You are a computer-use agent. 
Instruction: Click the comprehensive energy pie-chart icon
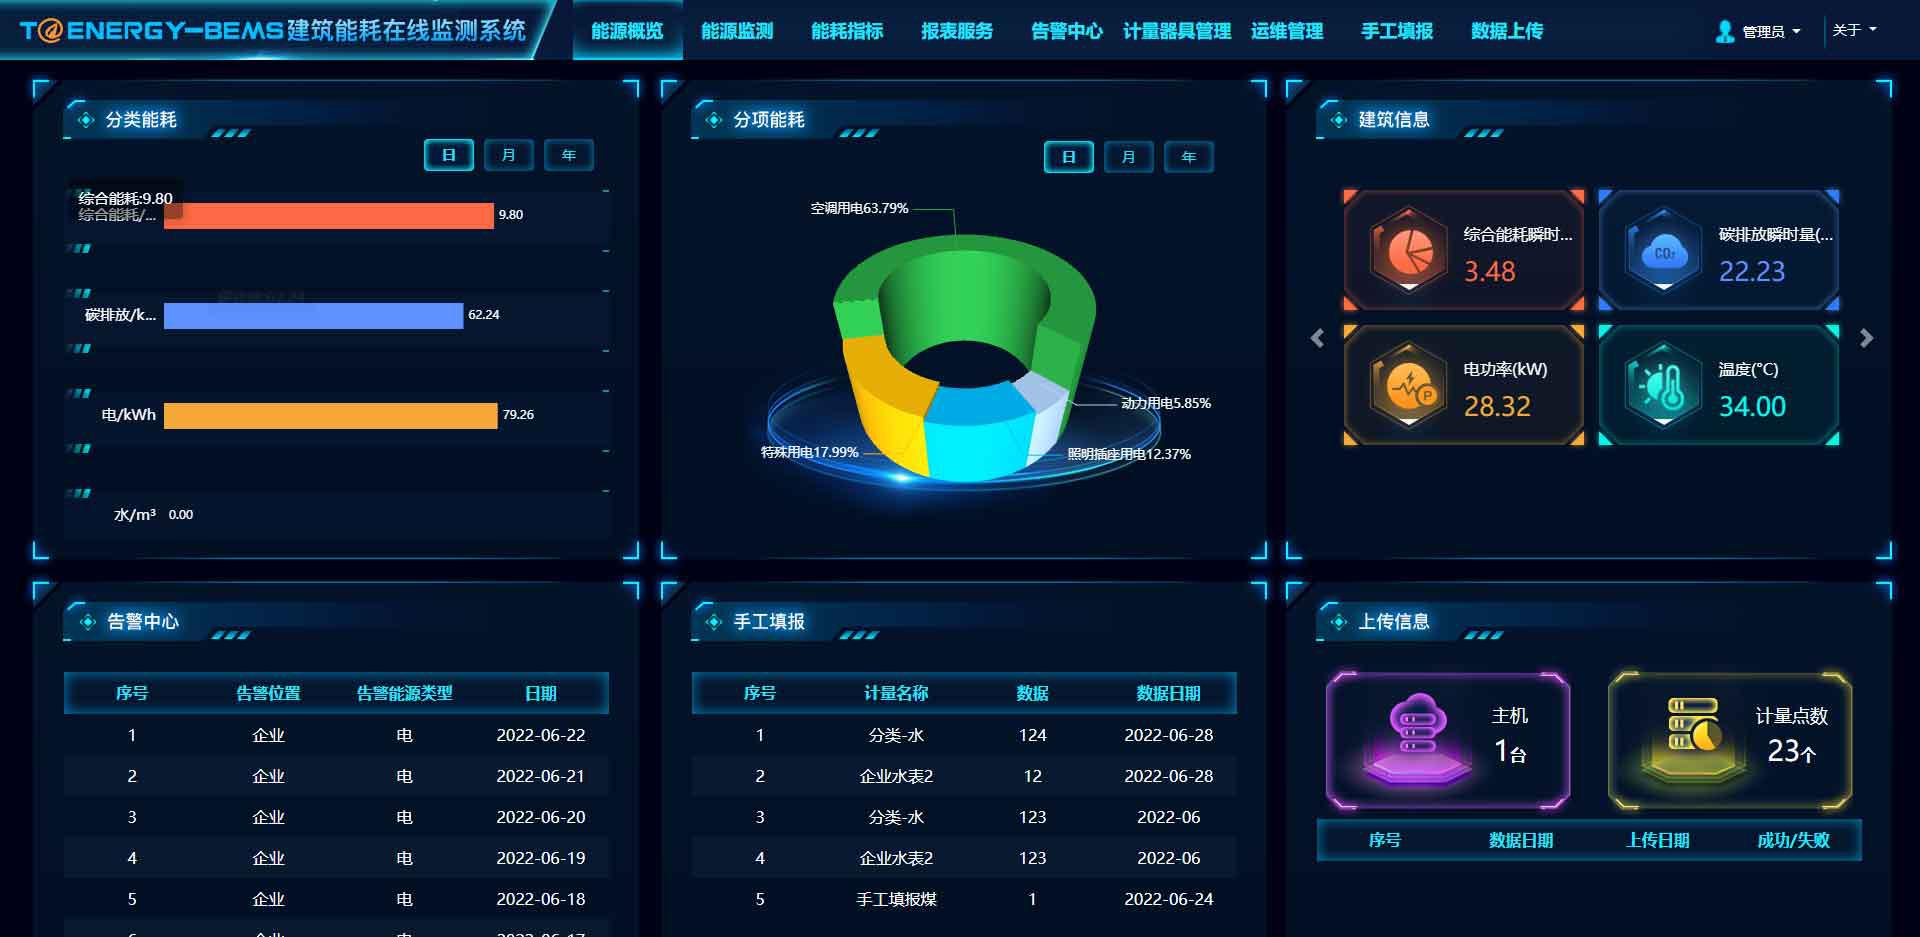pyautogui.click(x=1408, y=250)
